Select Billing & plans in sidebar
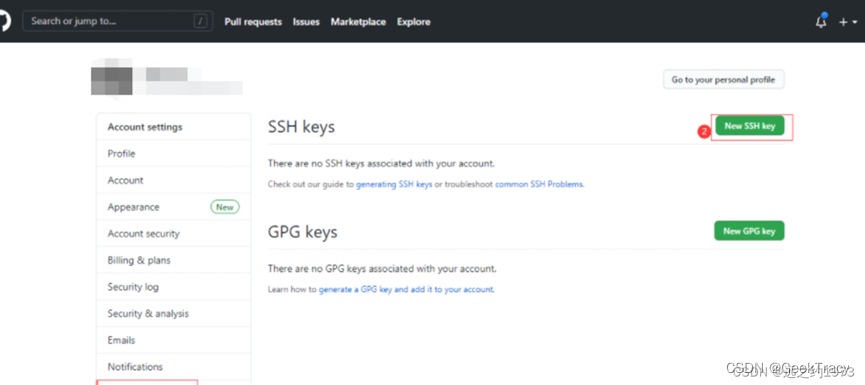This screenshot has height=385, width=865. coord(173,260)
